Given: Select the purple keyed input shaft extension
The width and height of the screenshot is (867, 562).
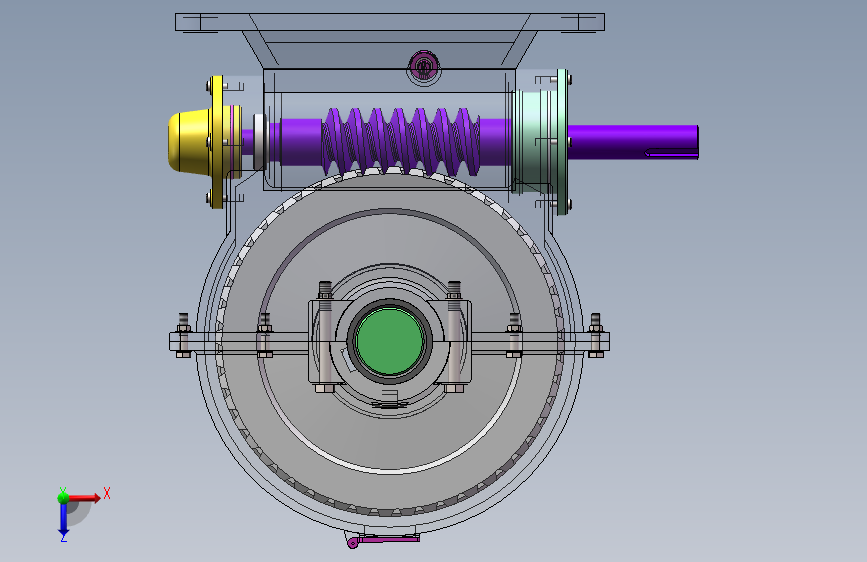Looking at the screenshot, I should coord(634,142).
